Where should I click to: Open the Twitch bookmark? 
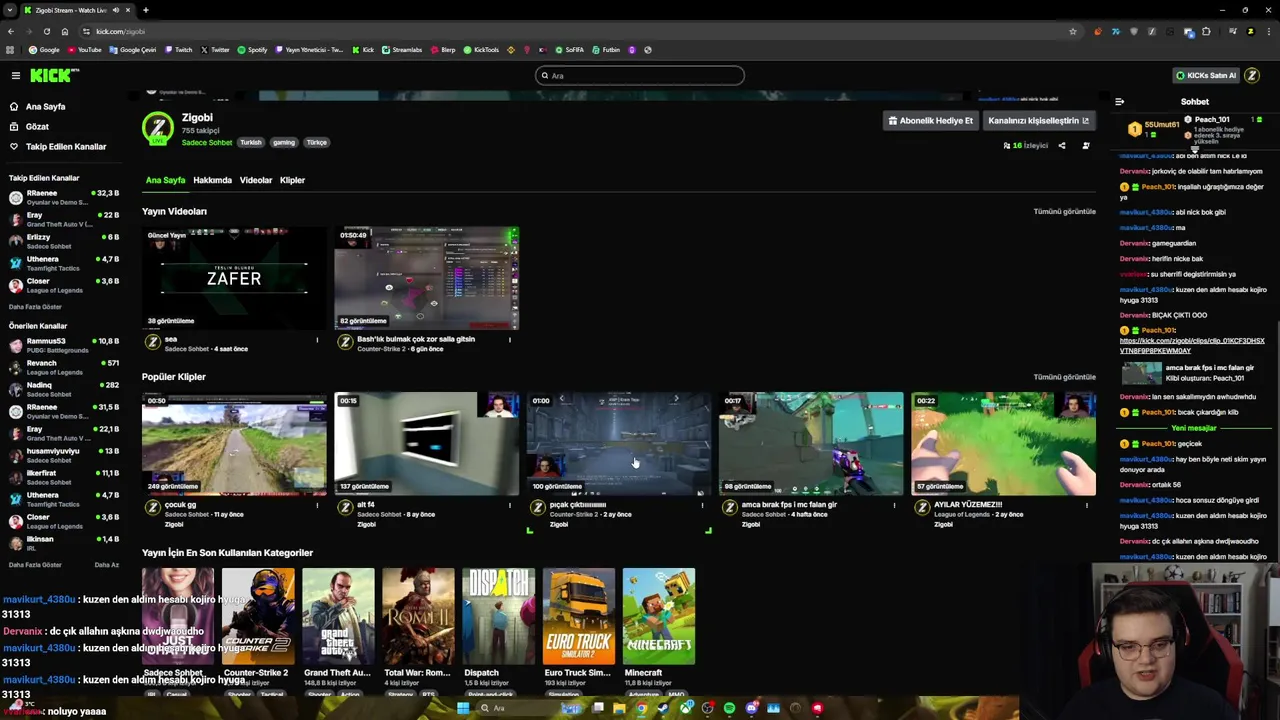coord(179,50)
